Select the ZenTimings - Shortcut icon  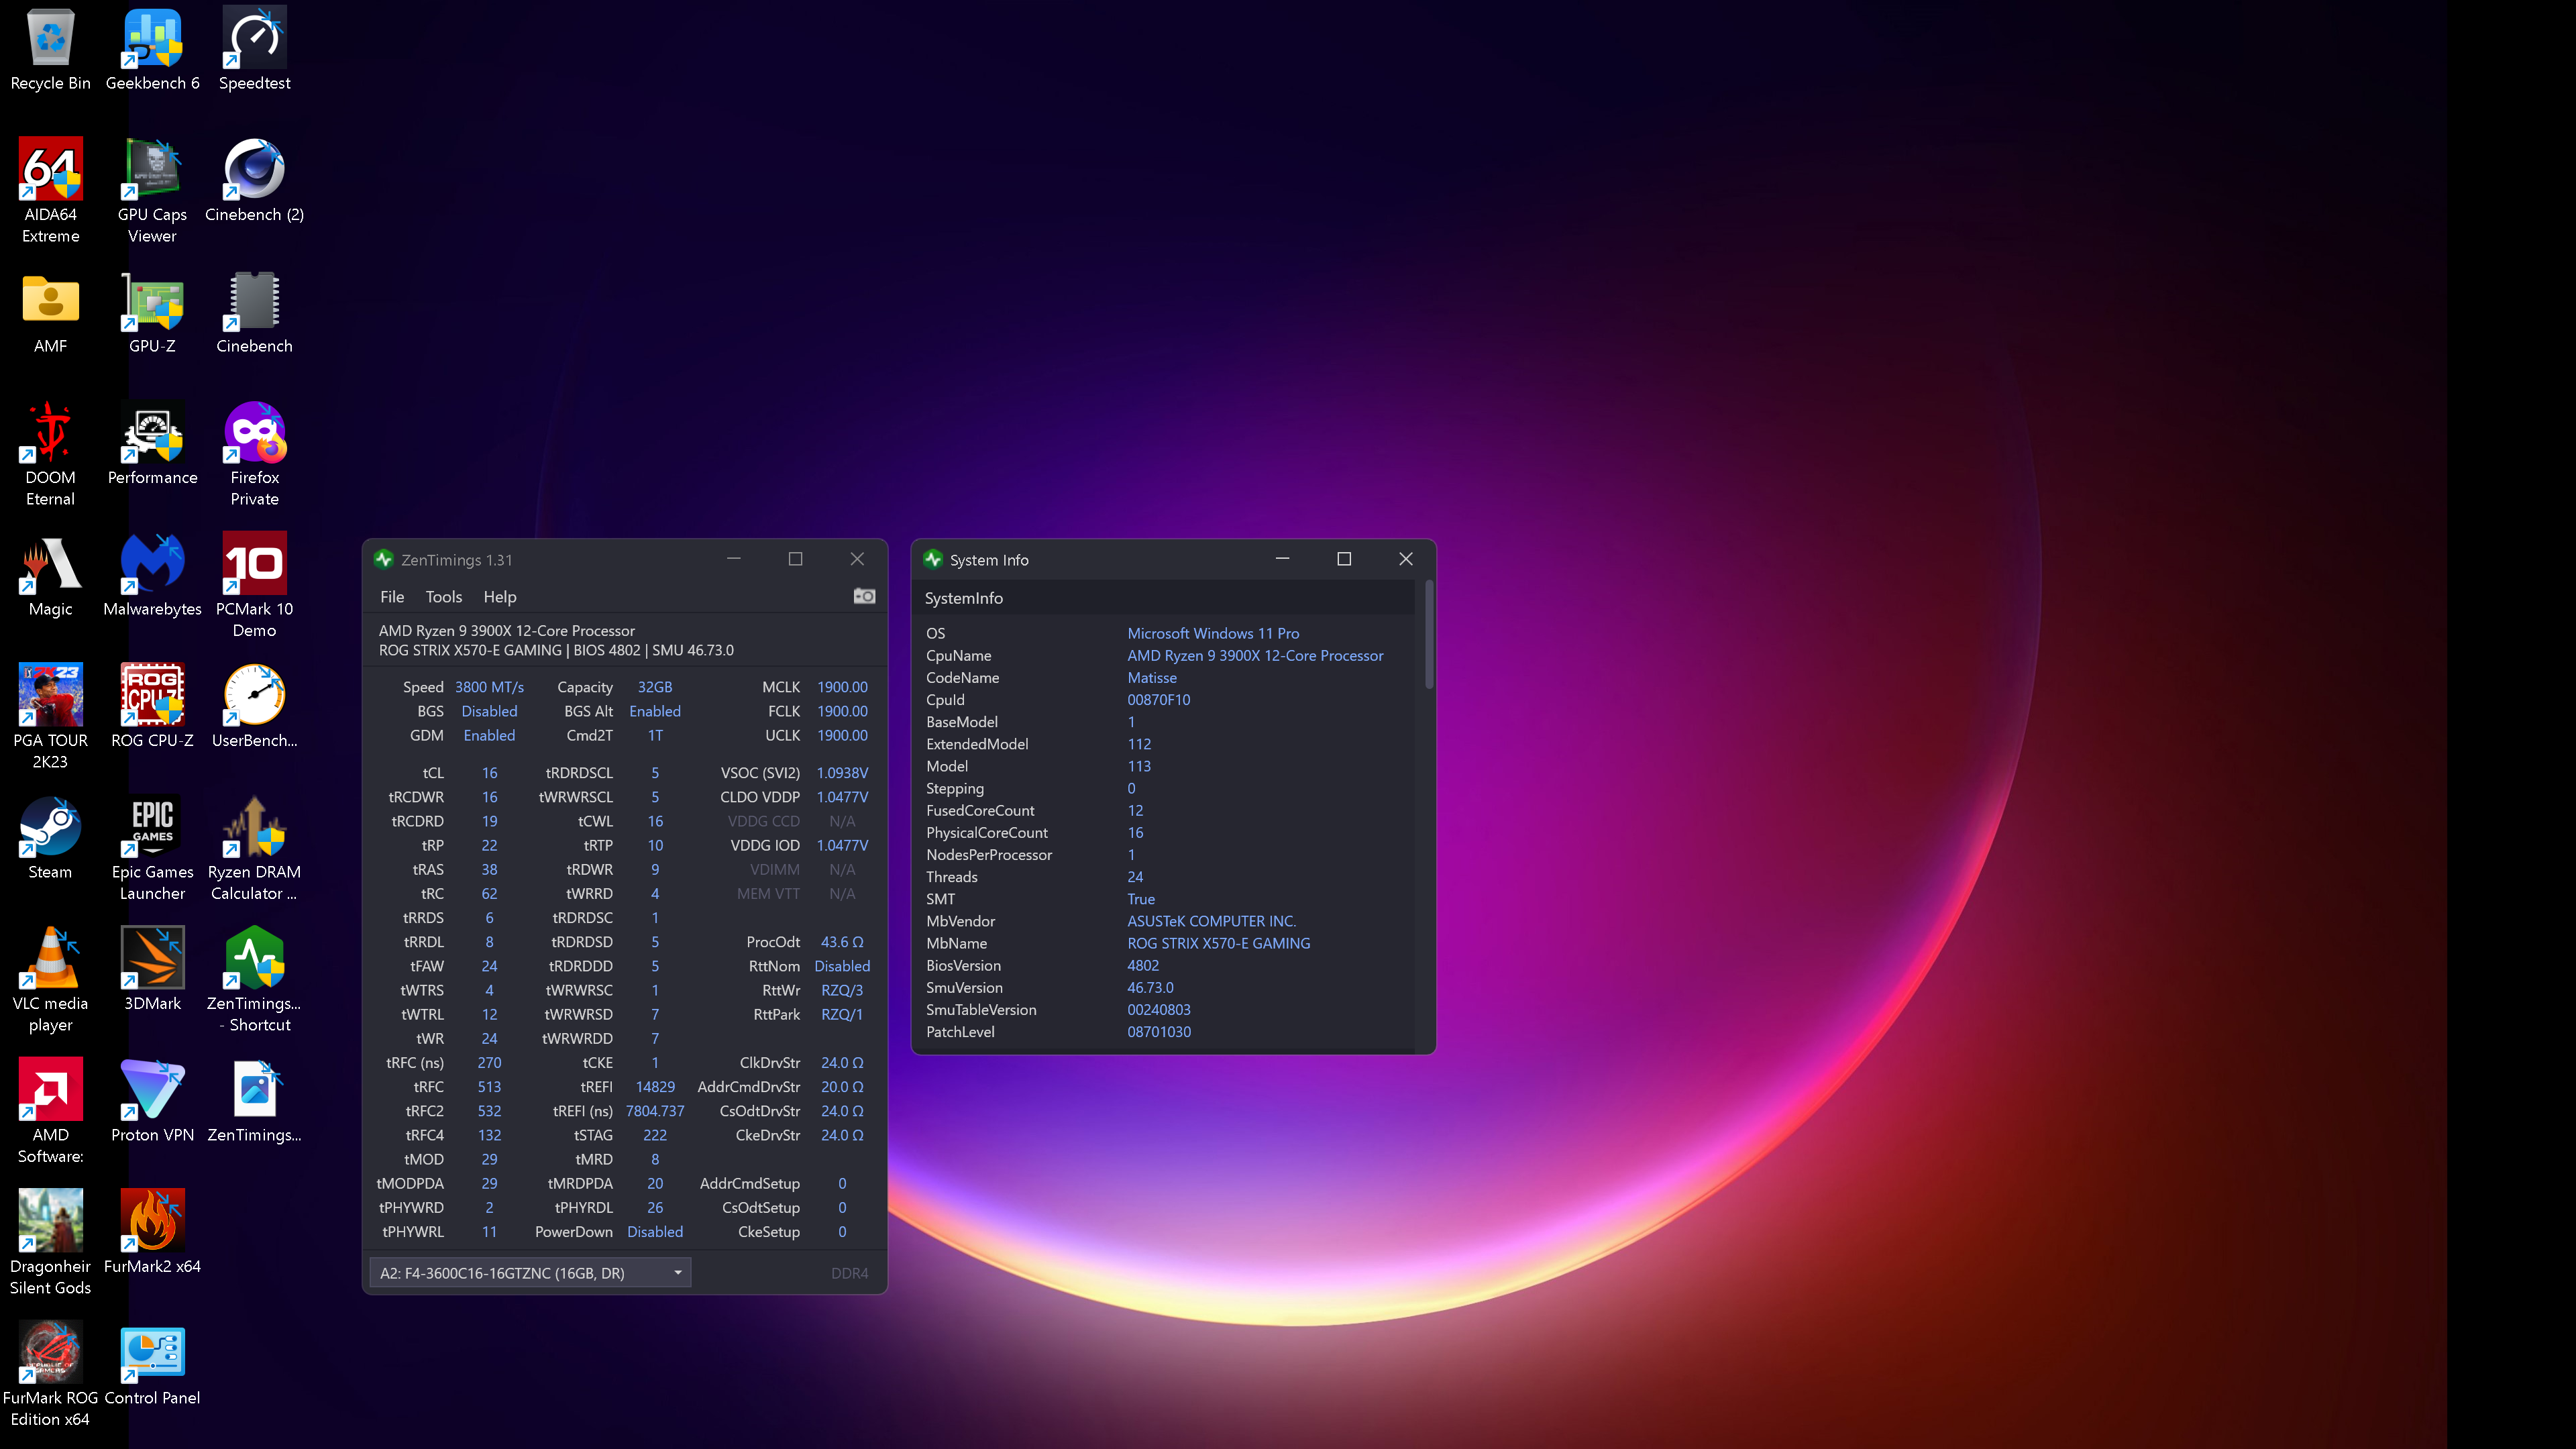click(254, 981)
